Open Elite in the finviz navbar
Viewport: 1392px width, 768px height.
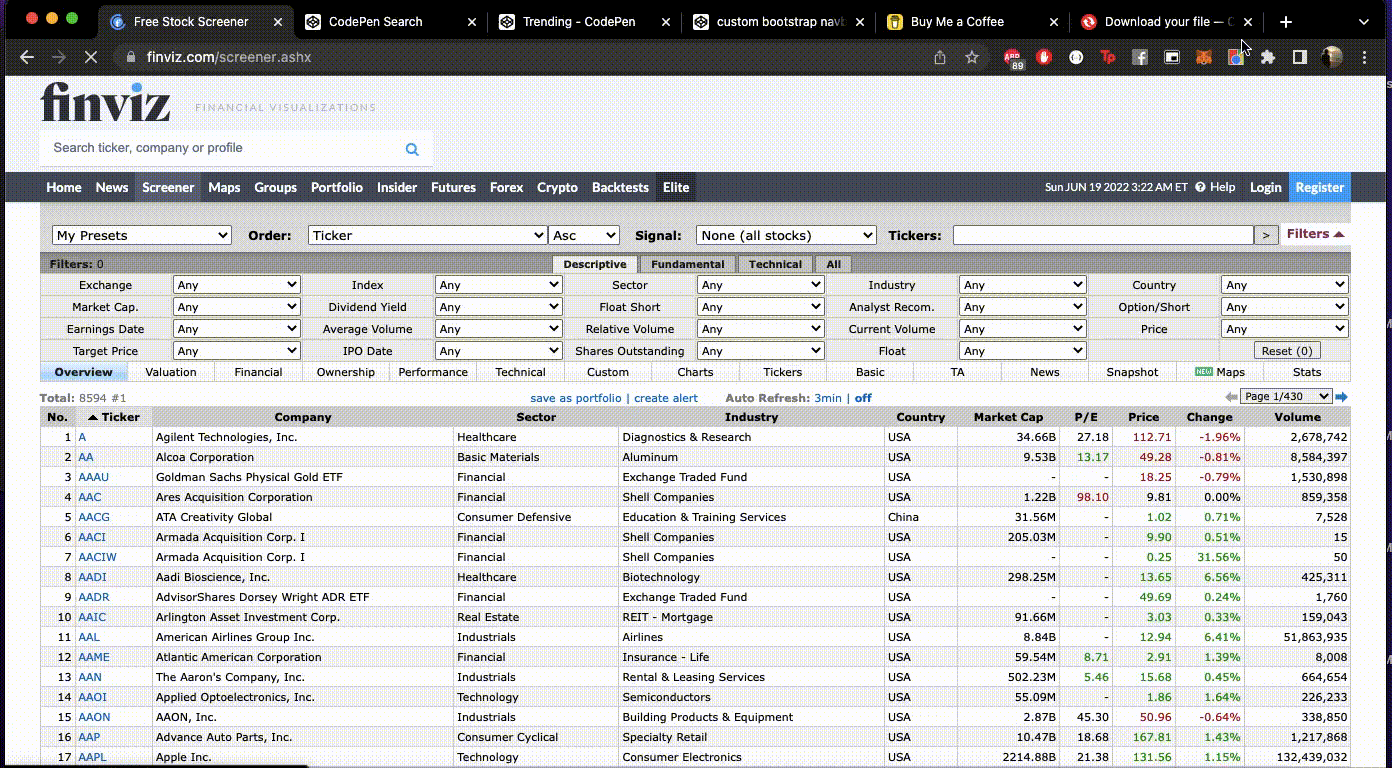(x=676, y=187)
